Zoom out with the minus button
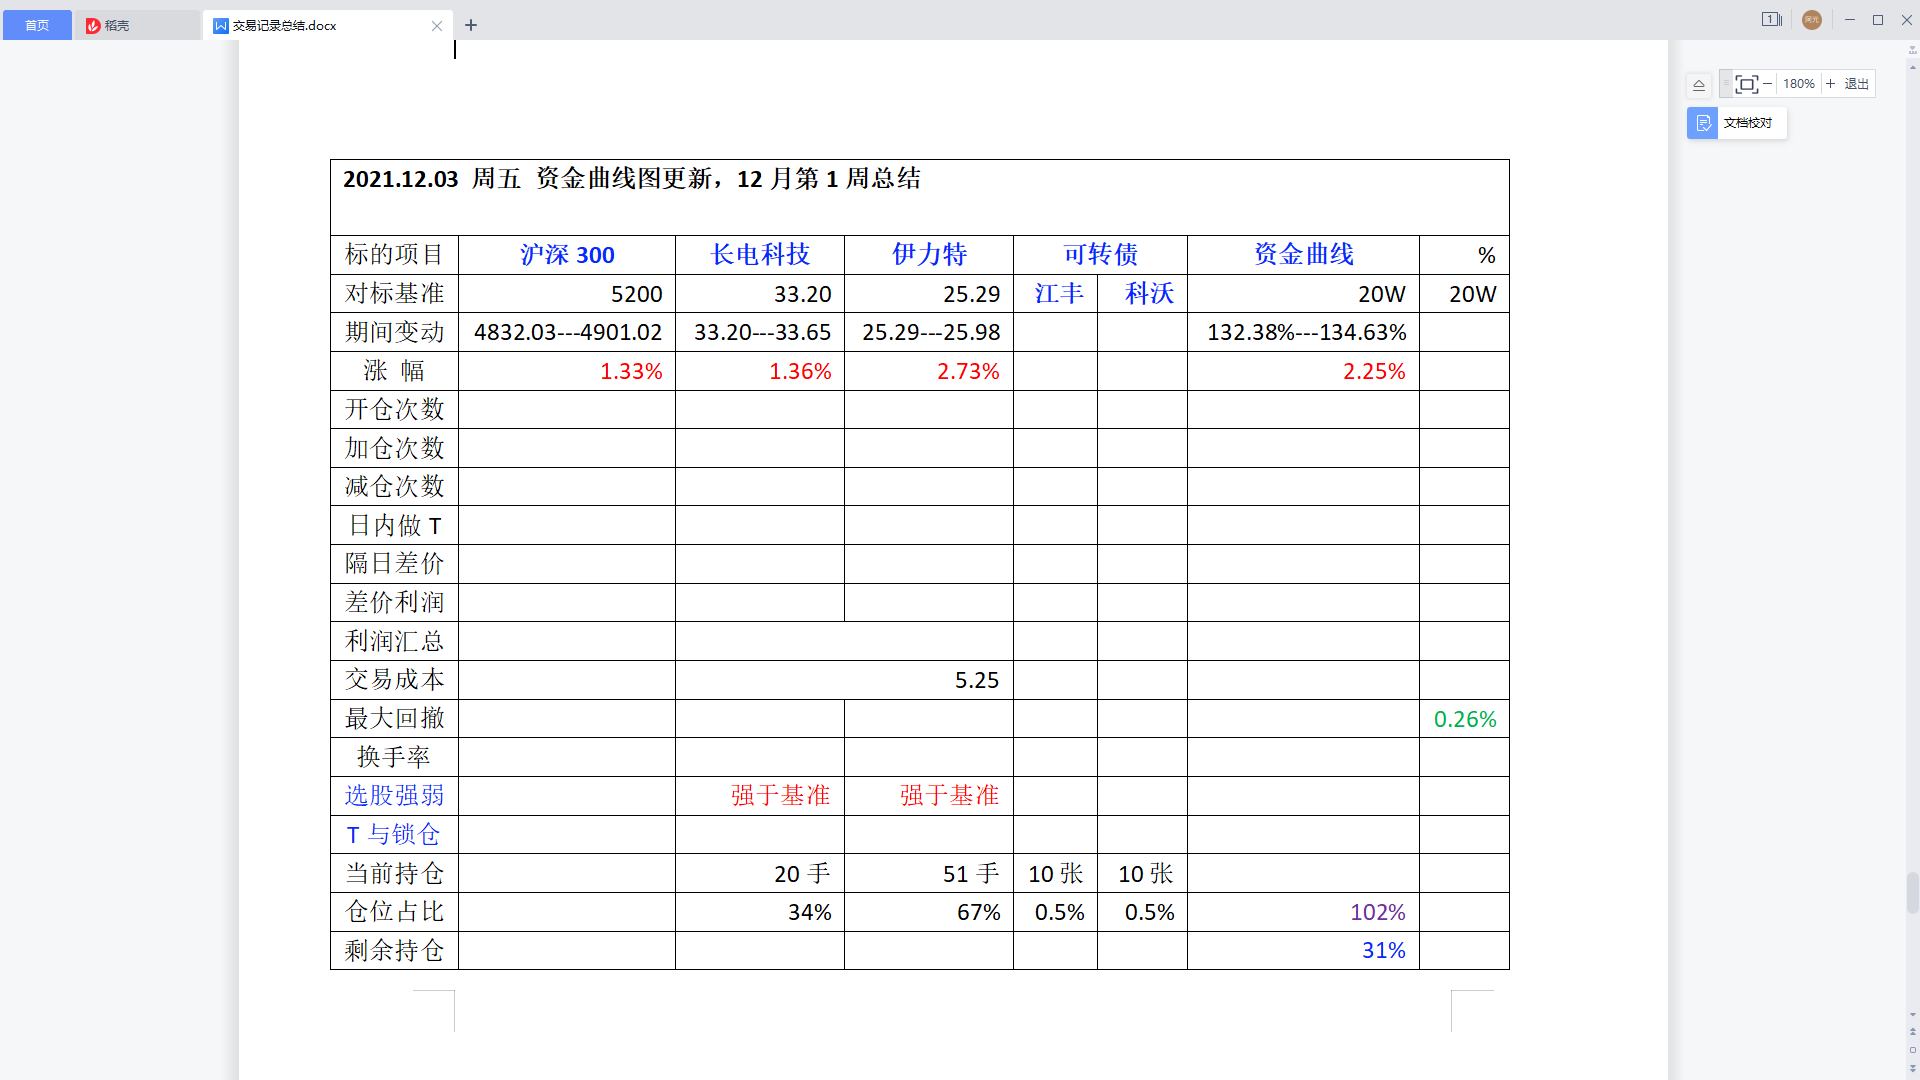Image resolution: width=1920 pixels, height=1080 pixels. (1767, 84)
